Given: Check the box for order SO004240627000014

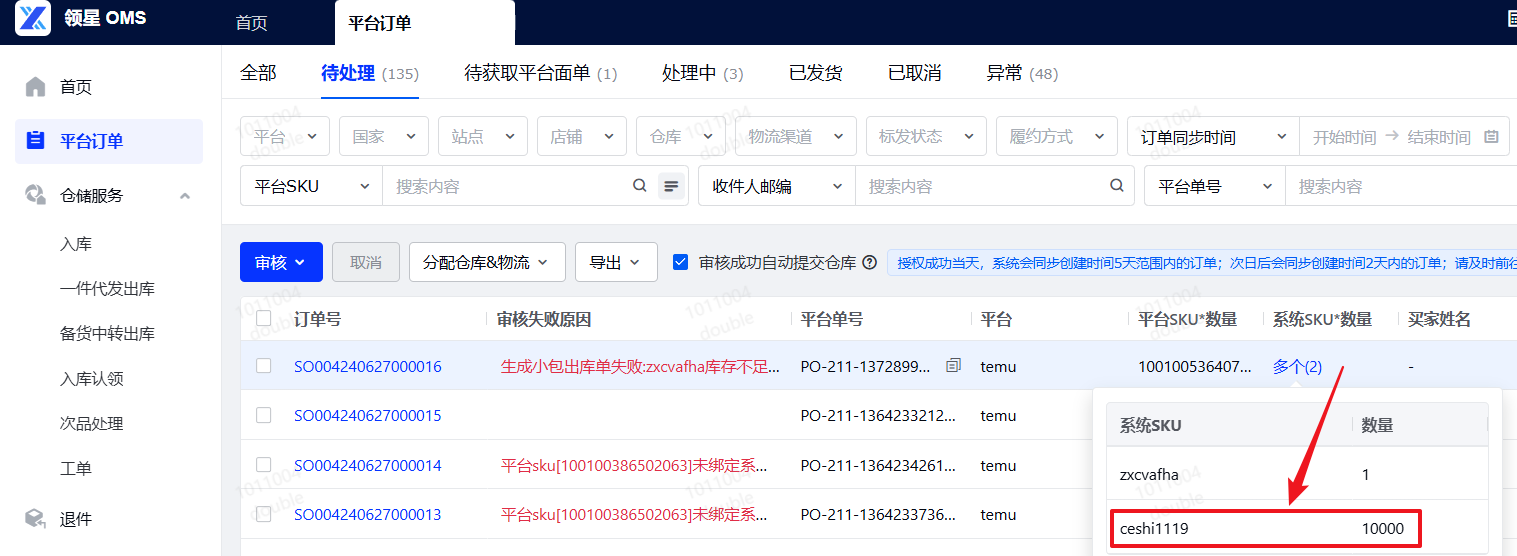Looking at the screenshot, I should click(x=264, y=465).
